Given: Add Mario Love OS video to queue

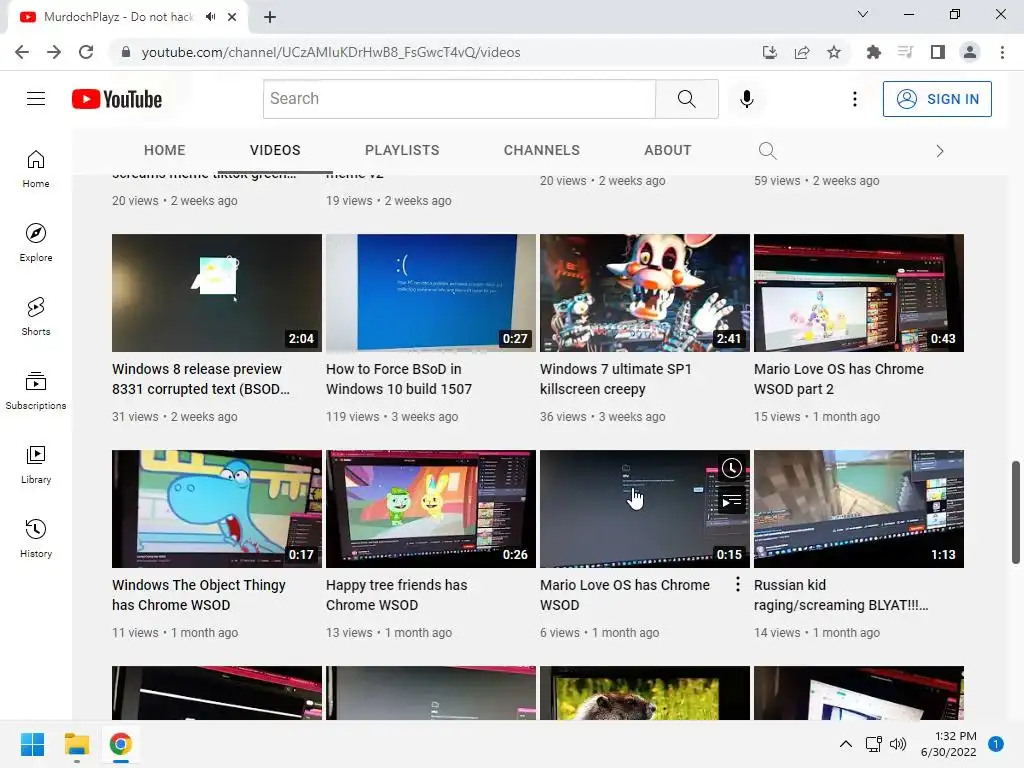Looking at the screenshot, I should pyautogui.click(x=731, y=501).
